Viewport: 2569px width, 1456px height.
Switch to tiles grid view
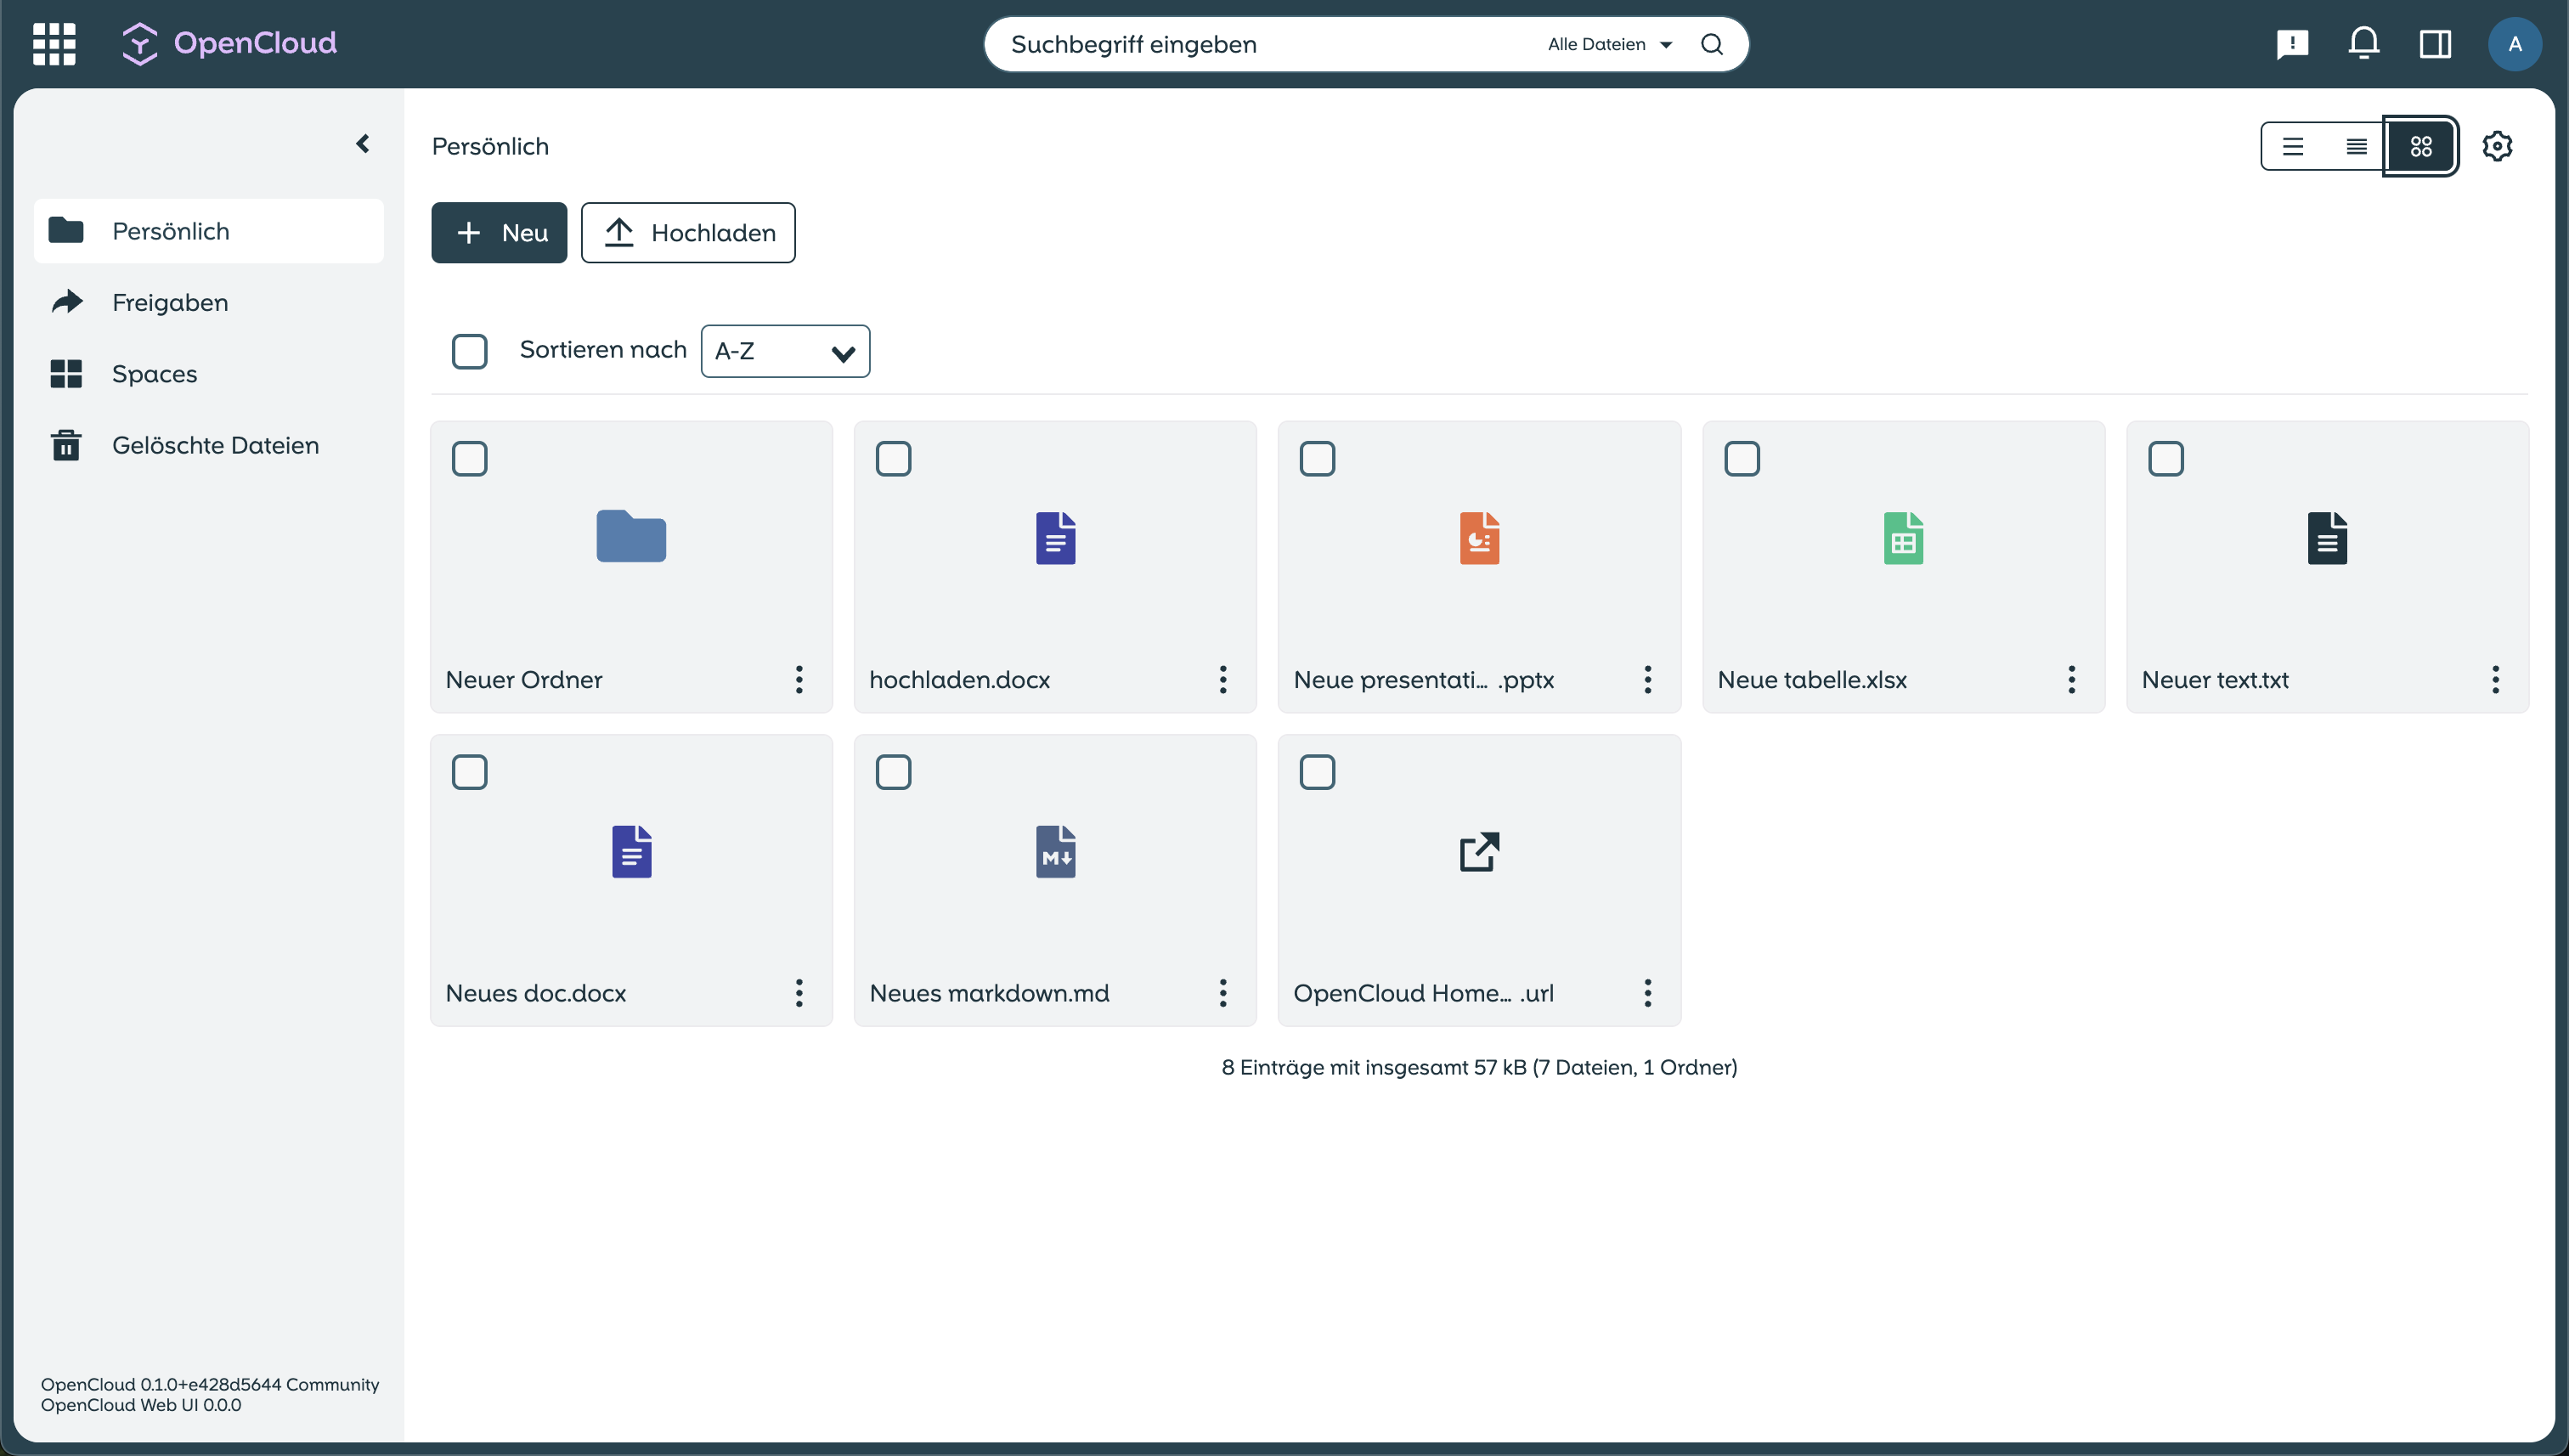(2420, 147)
